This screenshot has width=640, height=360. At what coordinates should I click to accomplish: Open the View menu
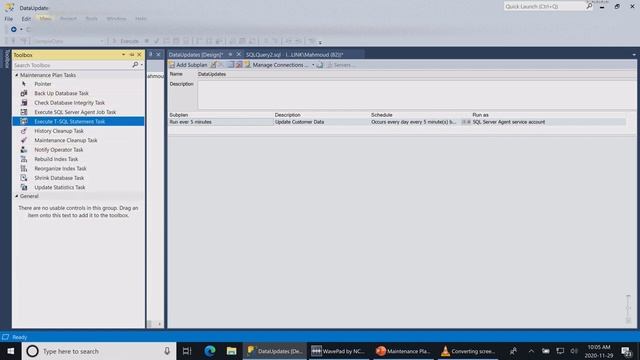(x=45, y=19)
